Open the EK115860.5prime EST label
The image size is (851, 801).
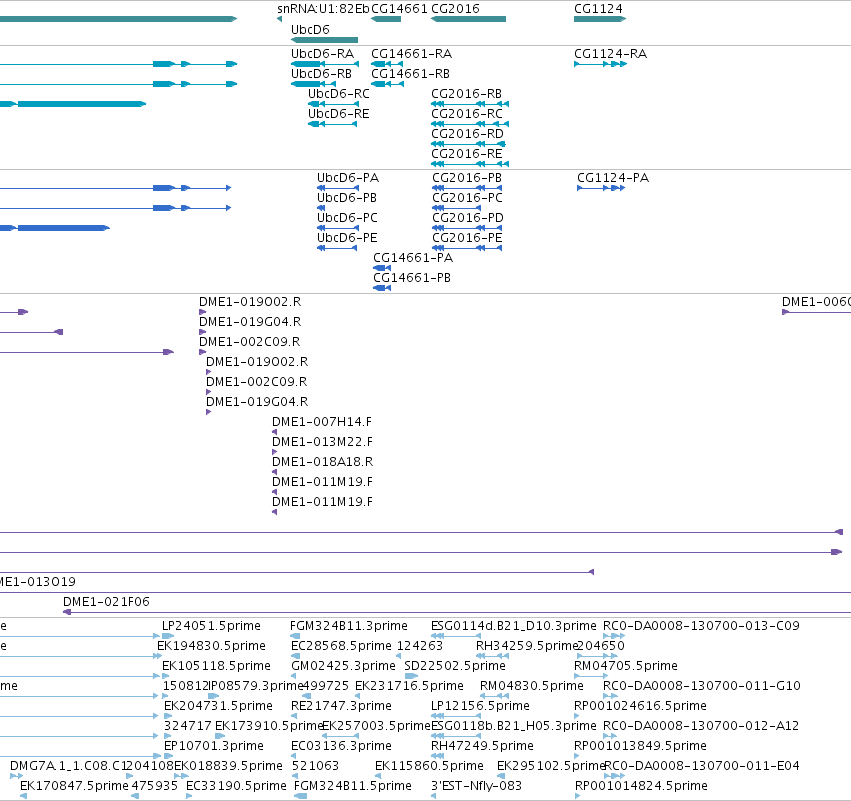(429, 766)
